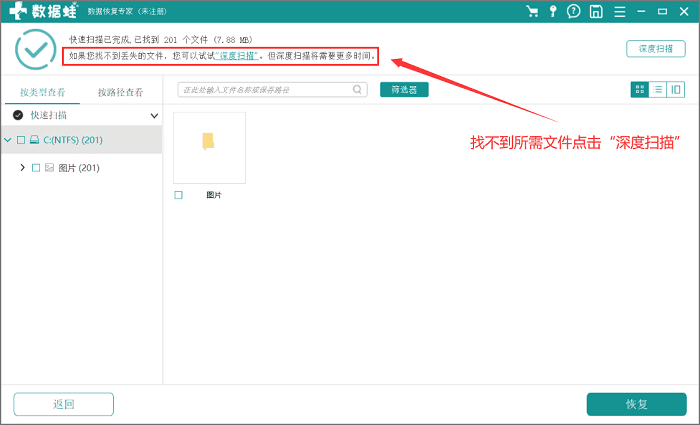Switch to 按路径查看 tab
Screen dimensions: 700x425
[121, 92]
